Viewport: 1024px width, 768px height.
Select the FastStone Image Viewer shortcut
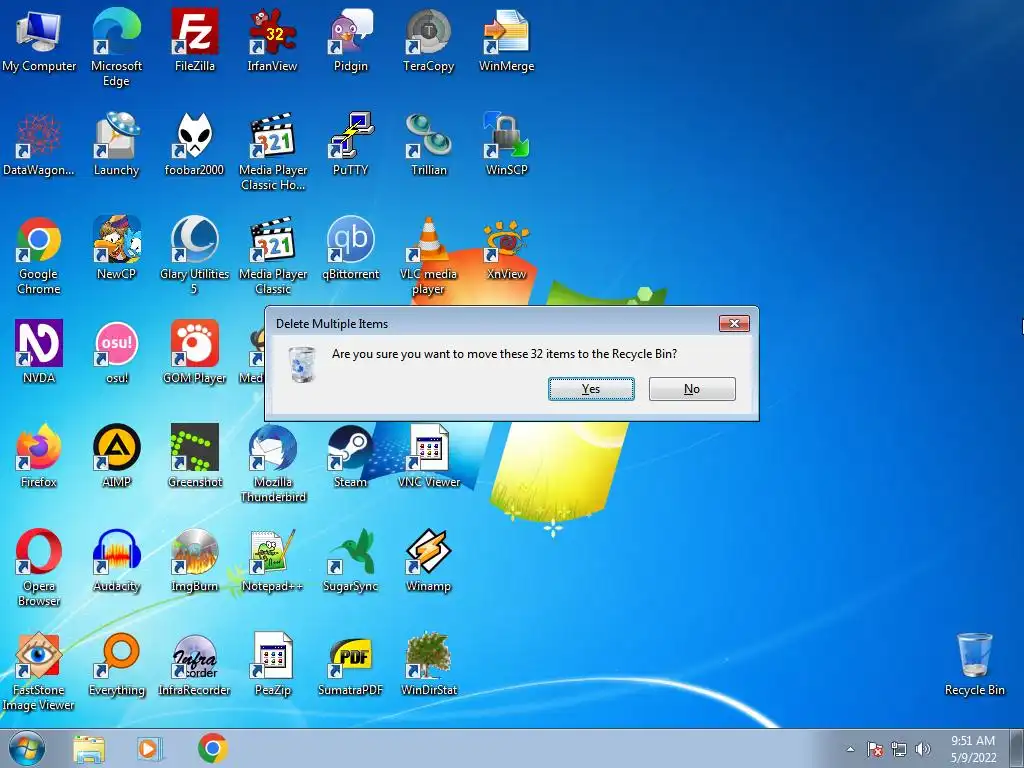[x=39, y=672]
